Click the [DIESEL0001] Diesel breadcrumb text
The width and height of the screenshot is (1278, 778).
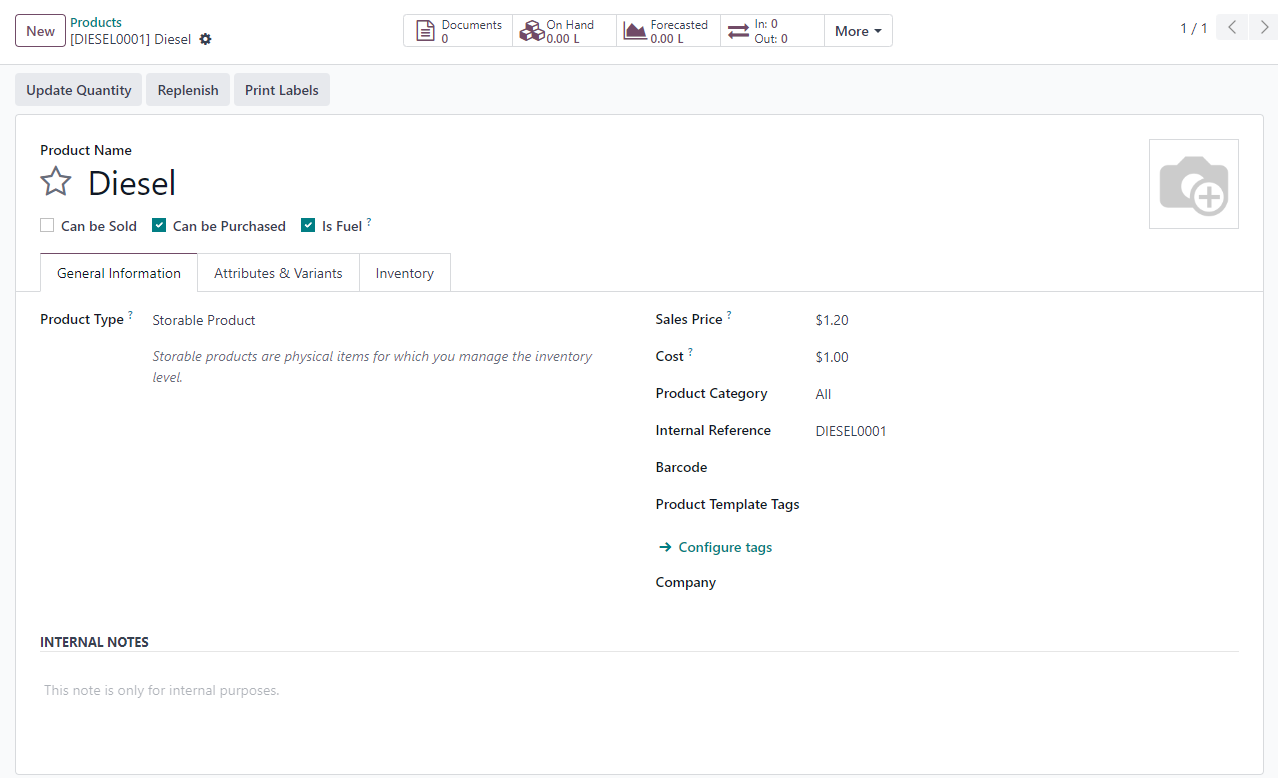(130, 39)
